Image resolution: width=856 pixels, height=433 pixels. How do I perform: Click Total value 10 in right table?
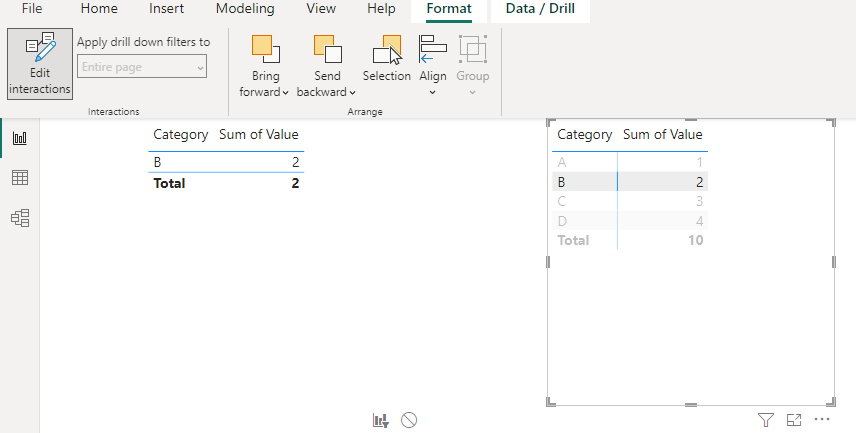coord(695,240)
